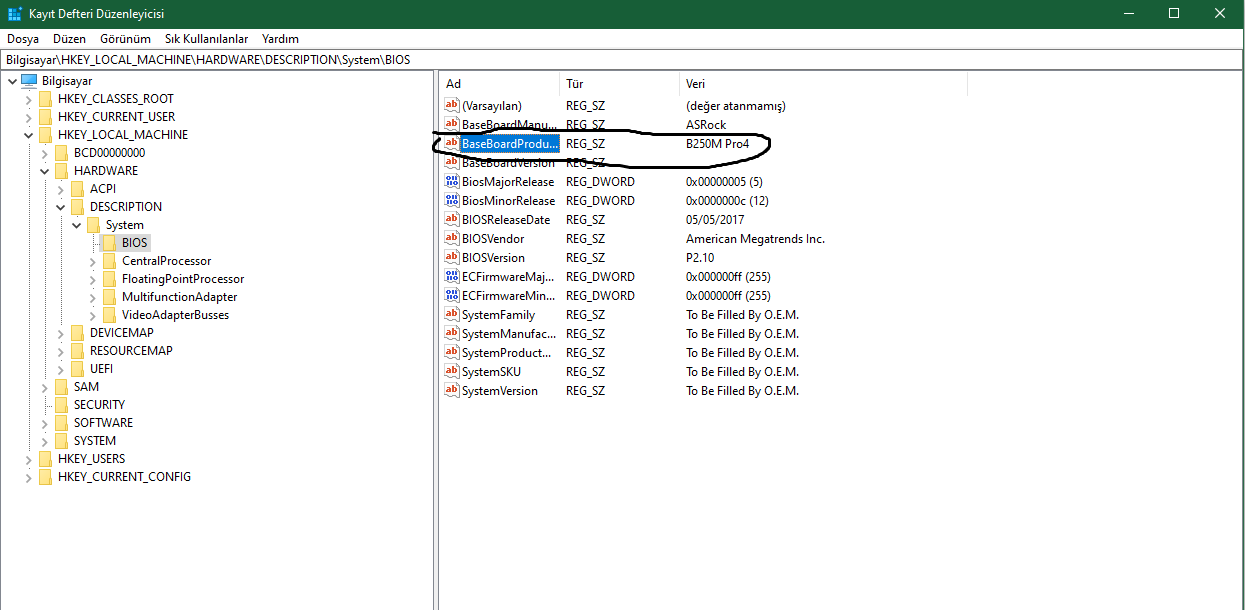This screenshot has width=1245, height=610.
Task: Click the Registry Editor title bar app icon
Action: [x=15, y=14]
